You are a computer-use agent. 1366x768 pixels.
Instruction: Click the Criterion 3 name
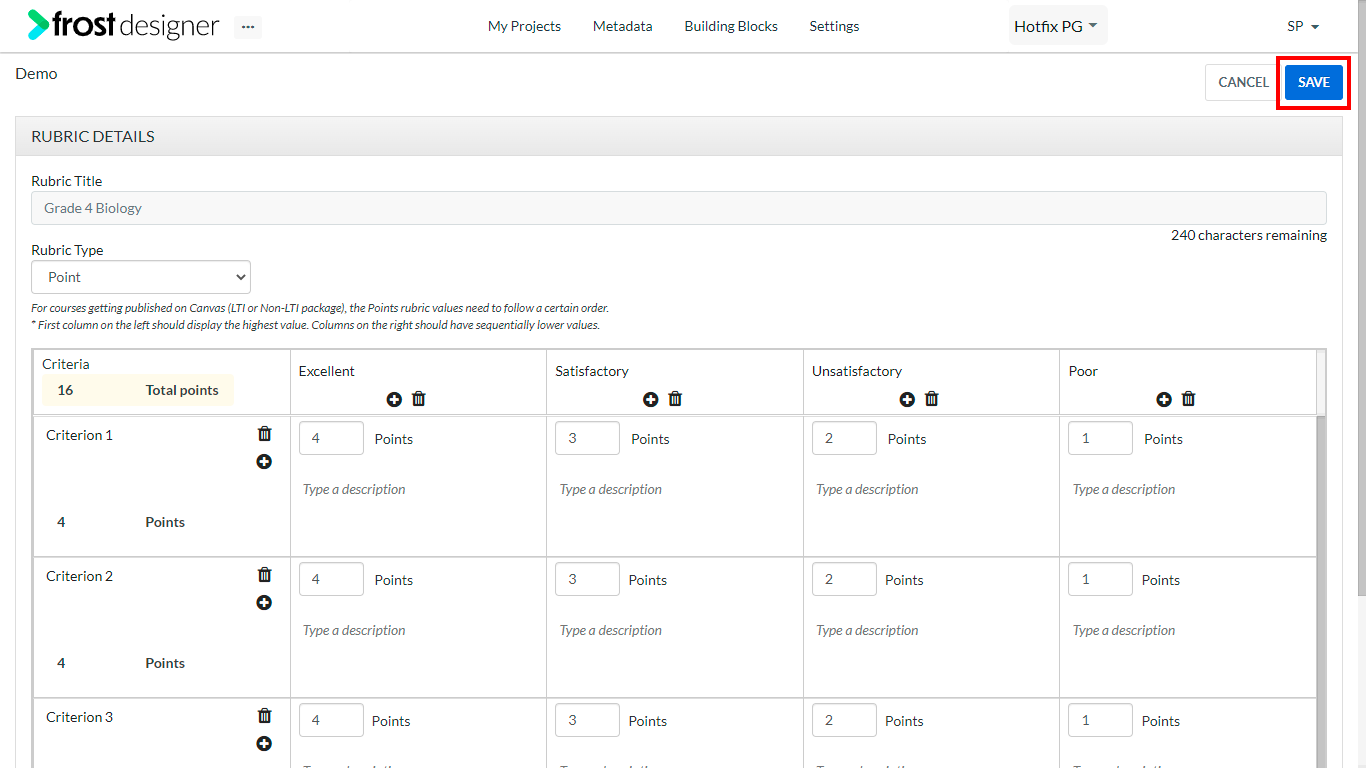[80, 717]
